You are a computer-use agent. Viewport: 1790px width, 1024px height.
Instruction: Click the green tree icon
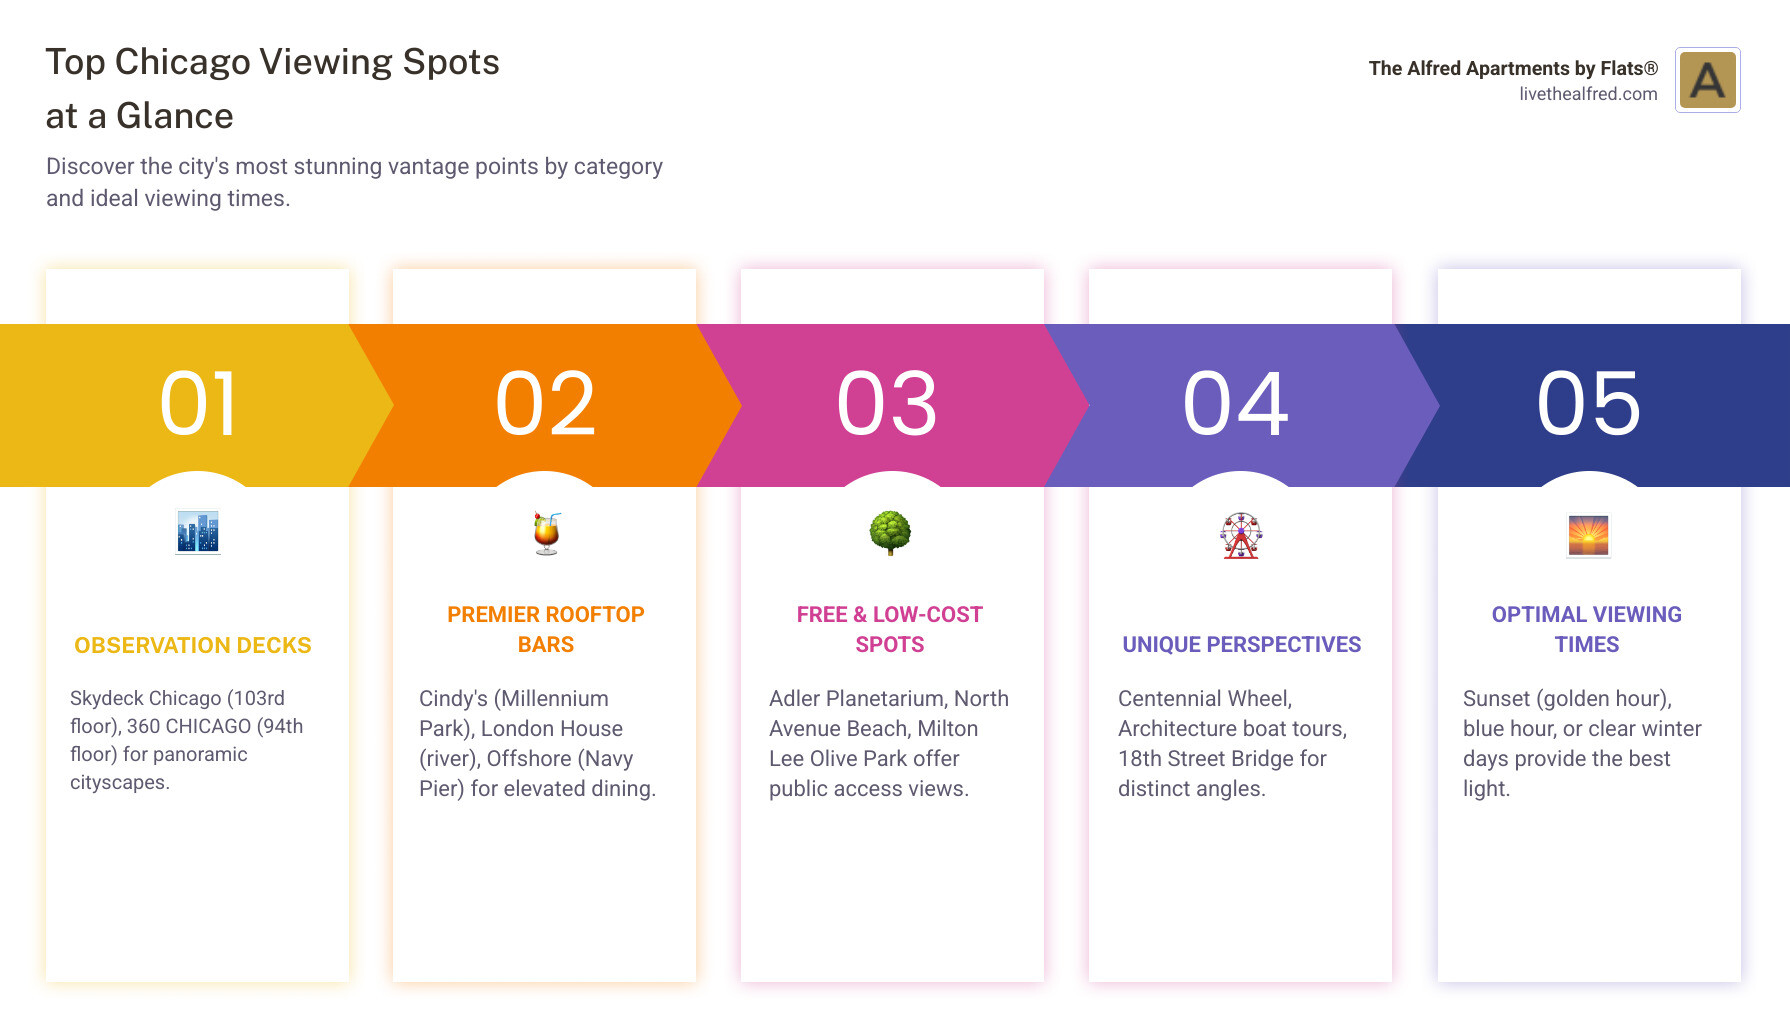890,533
